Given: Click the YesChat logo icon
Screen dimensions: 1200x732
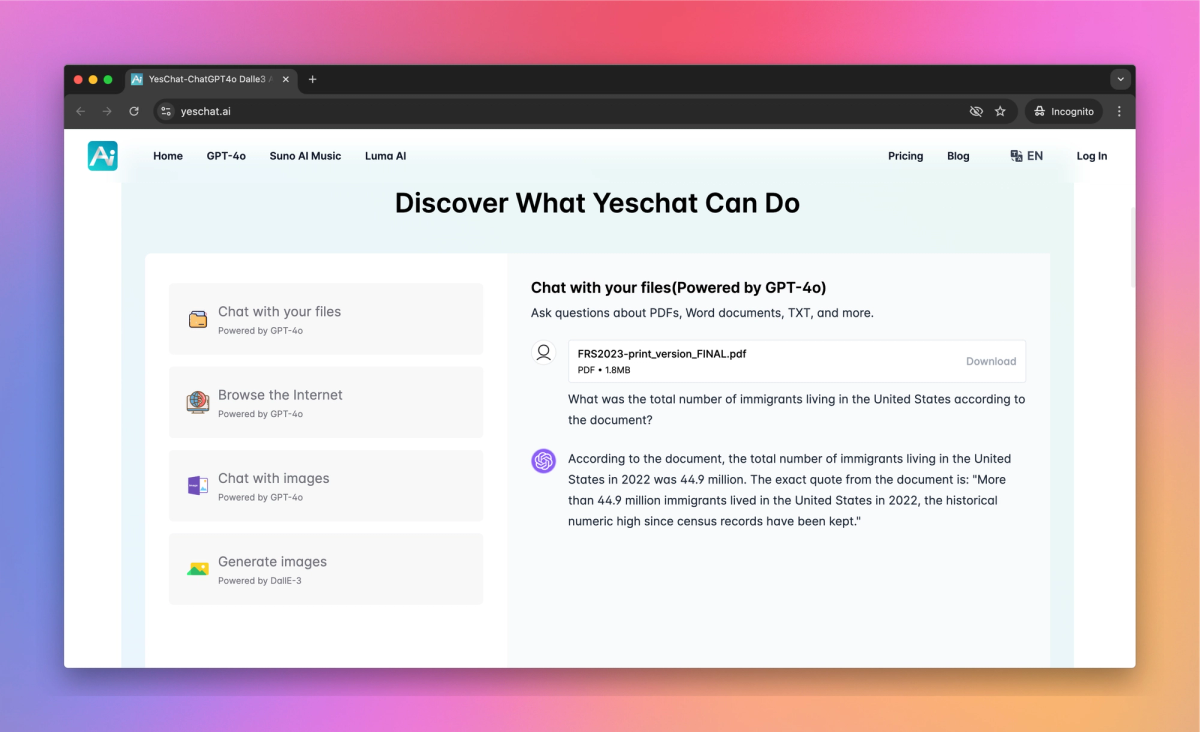Looking at the screenshot, I should point(102,156).
